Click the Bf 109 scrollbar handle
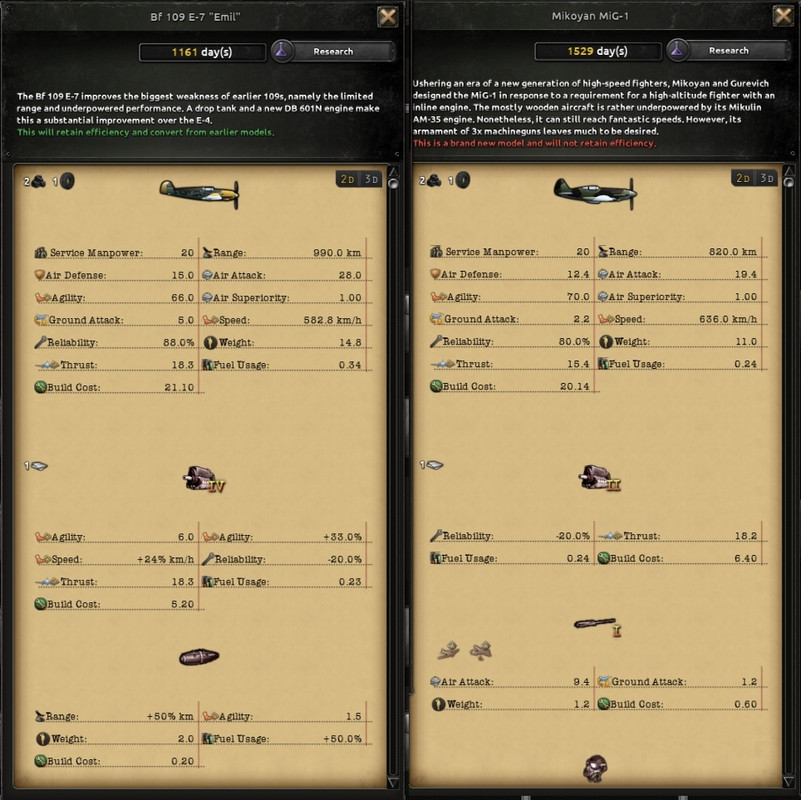Viewport: 801px width, 800px height. coord(393,183)
